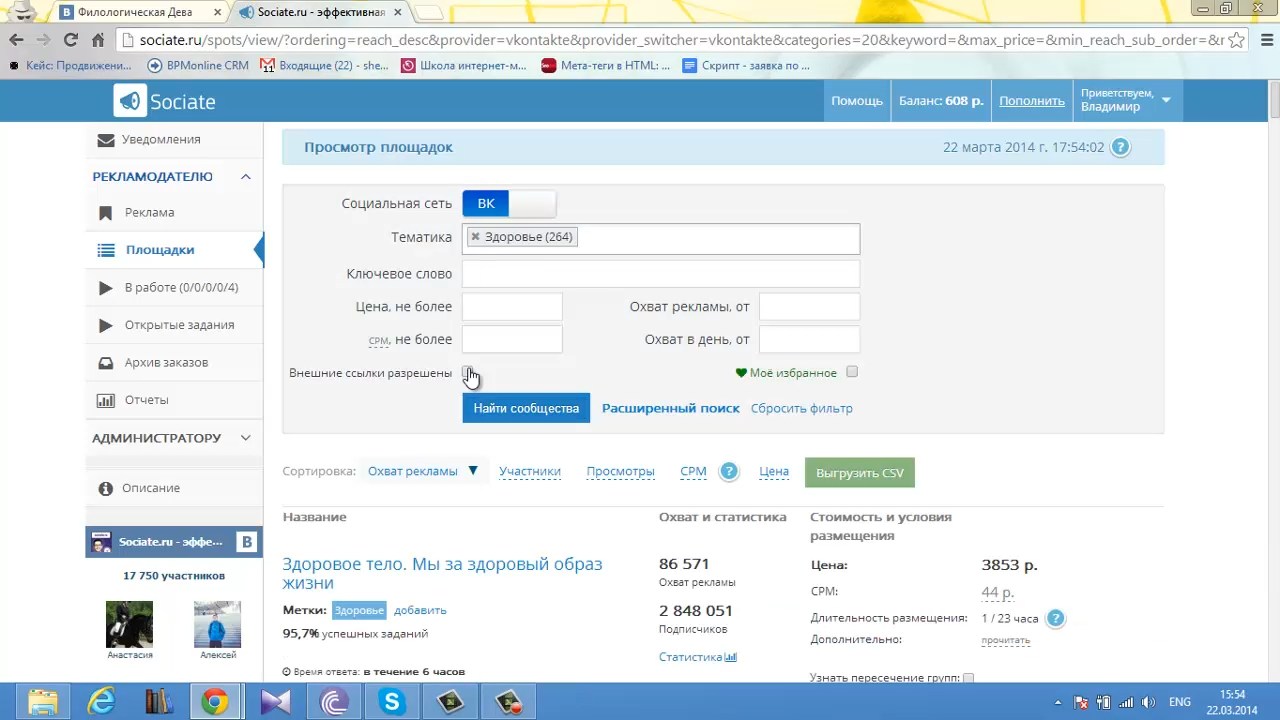This screenshot has width=1280, height=720.
Task: Click the Sociate megaphone logo icon
Action: (130, 101)
